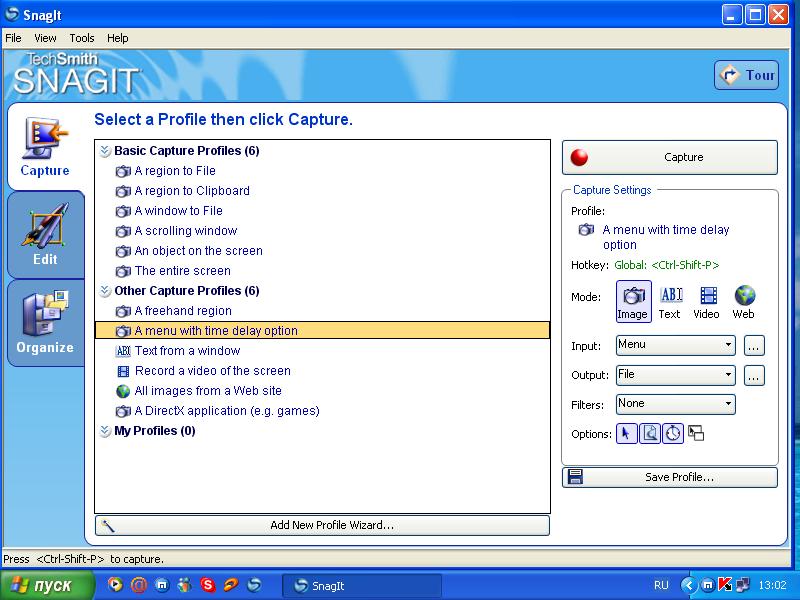800x600 pixels.
Task: Select Video capture mode
Action: (707, 302)
